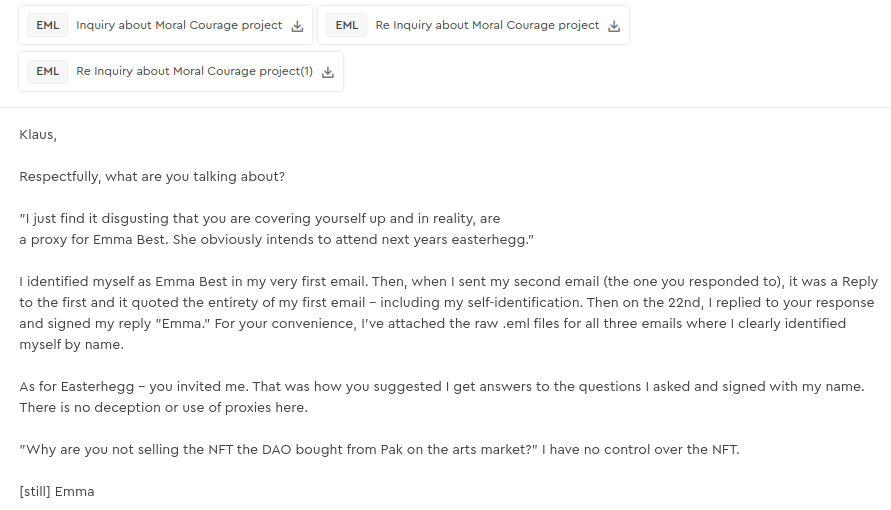Open the "Re Inquiry about Moral Courage project" filename
This screenshot has height=510, width=891.
(487, 26)
